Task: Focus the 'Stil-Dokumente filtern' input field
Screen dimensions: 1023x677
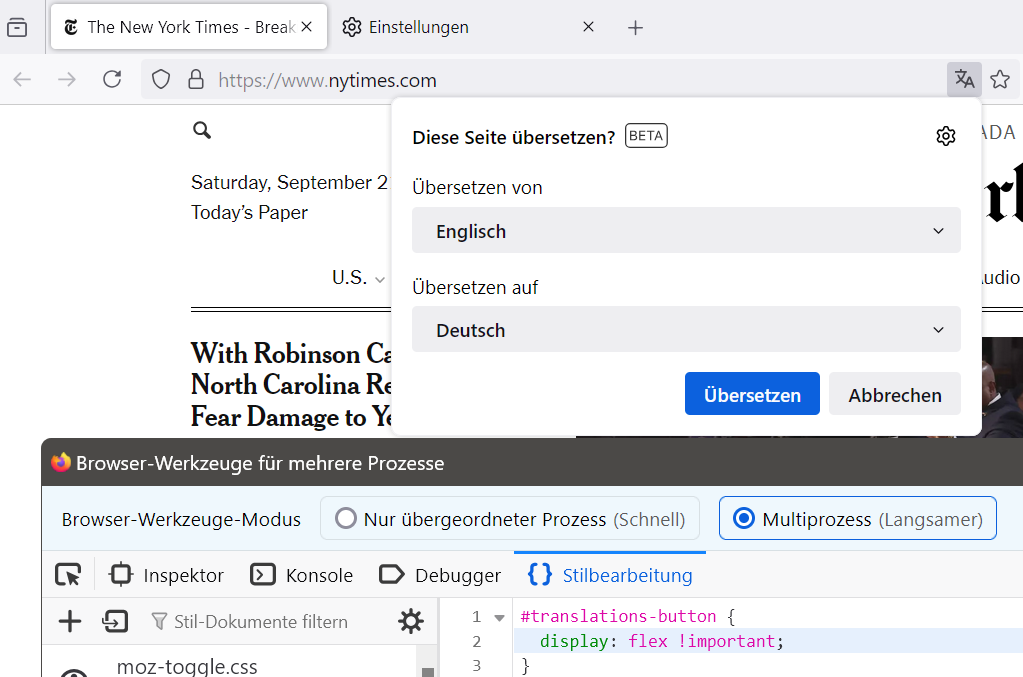Action: click(262, 622)
